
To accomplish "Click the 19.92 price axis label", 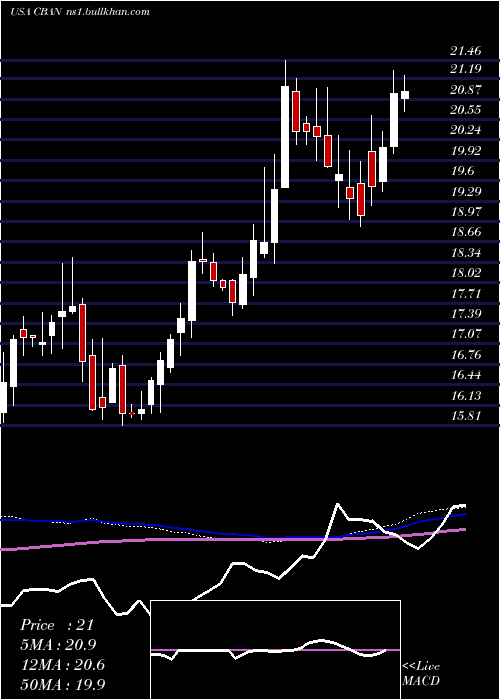I will pyautogui.click(x=466, y=151).
